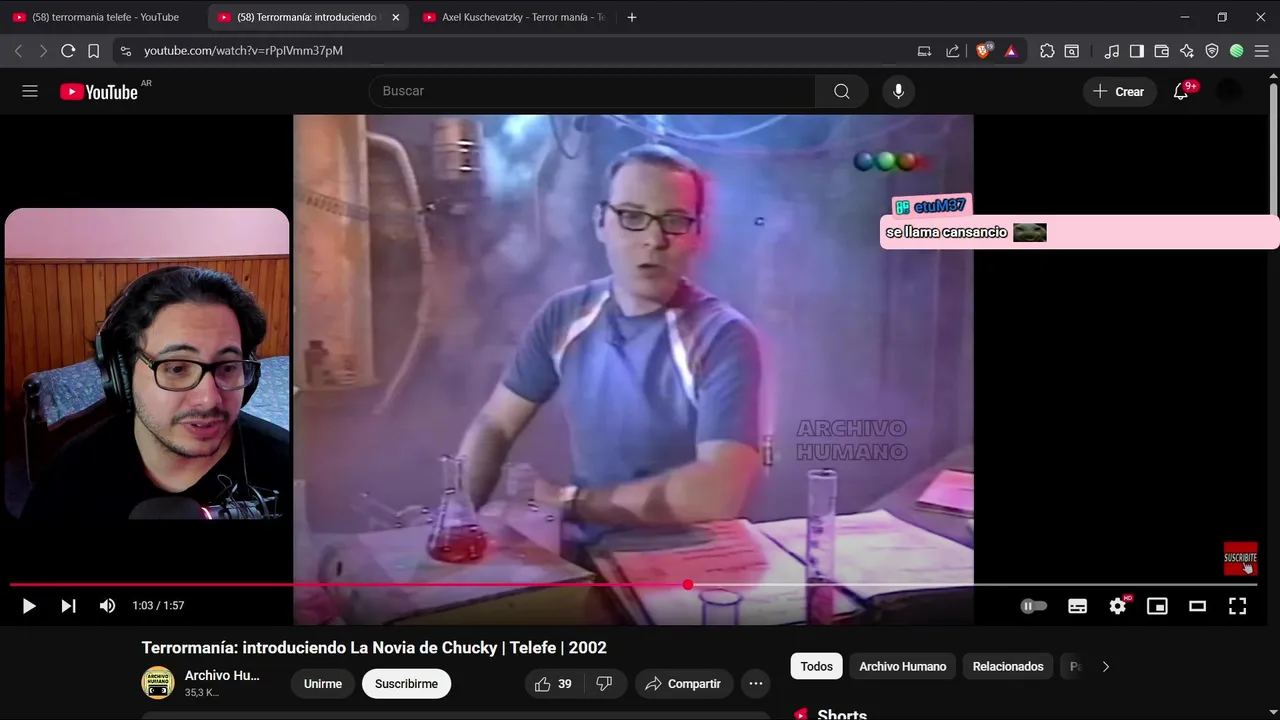Click the search magnifier button
Image resolution: width=1280 pixels, height=720 pixels.
842,91
